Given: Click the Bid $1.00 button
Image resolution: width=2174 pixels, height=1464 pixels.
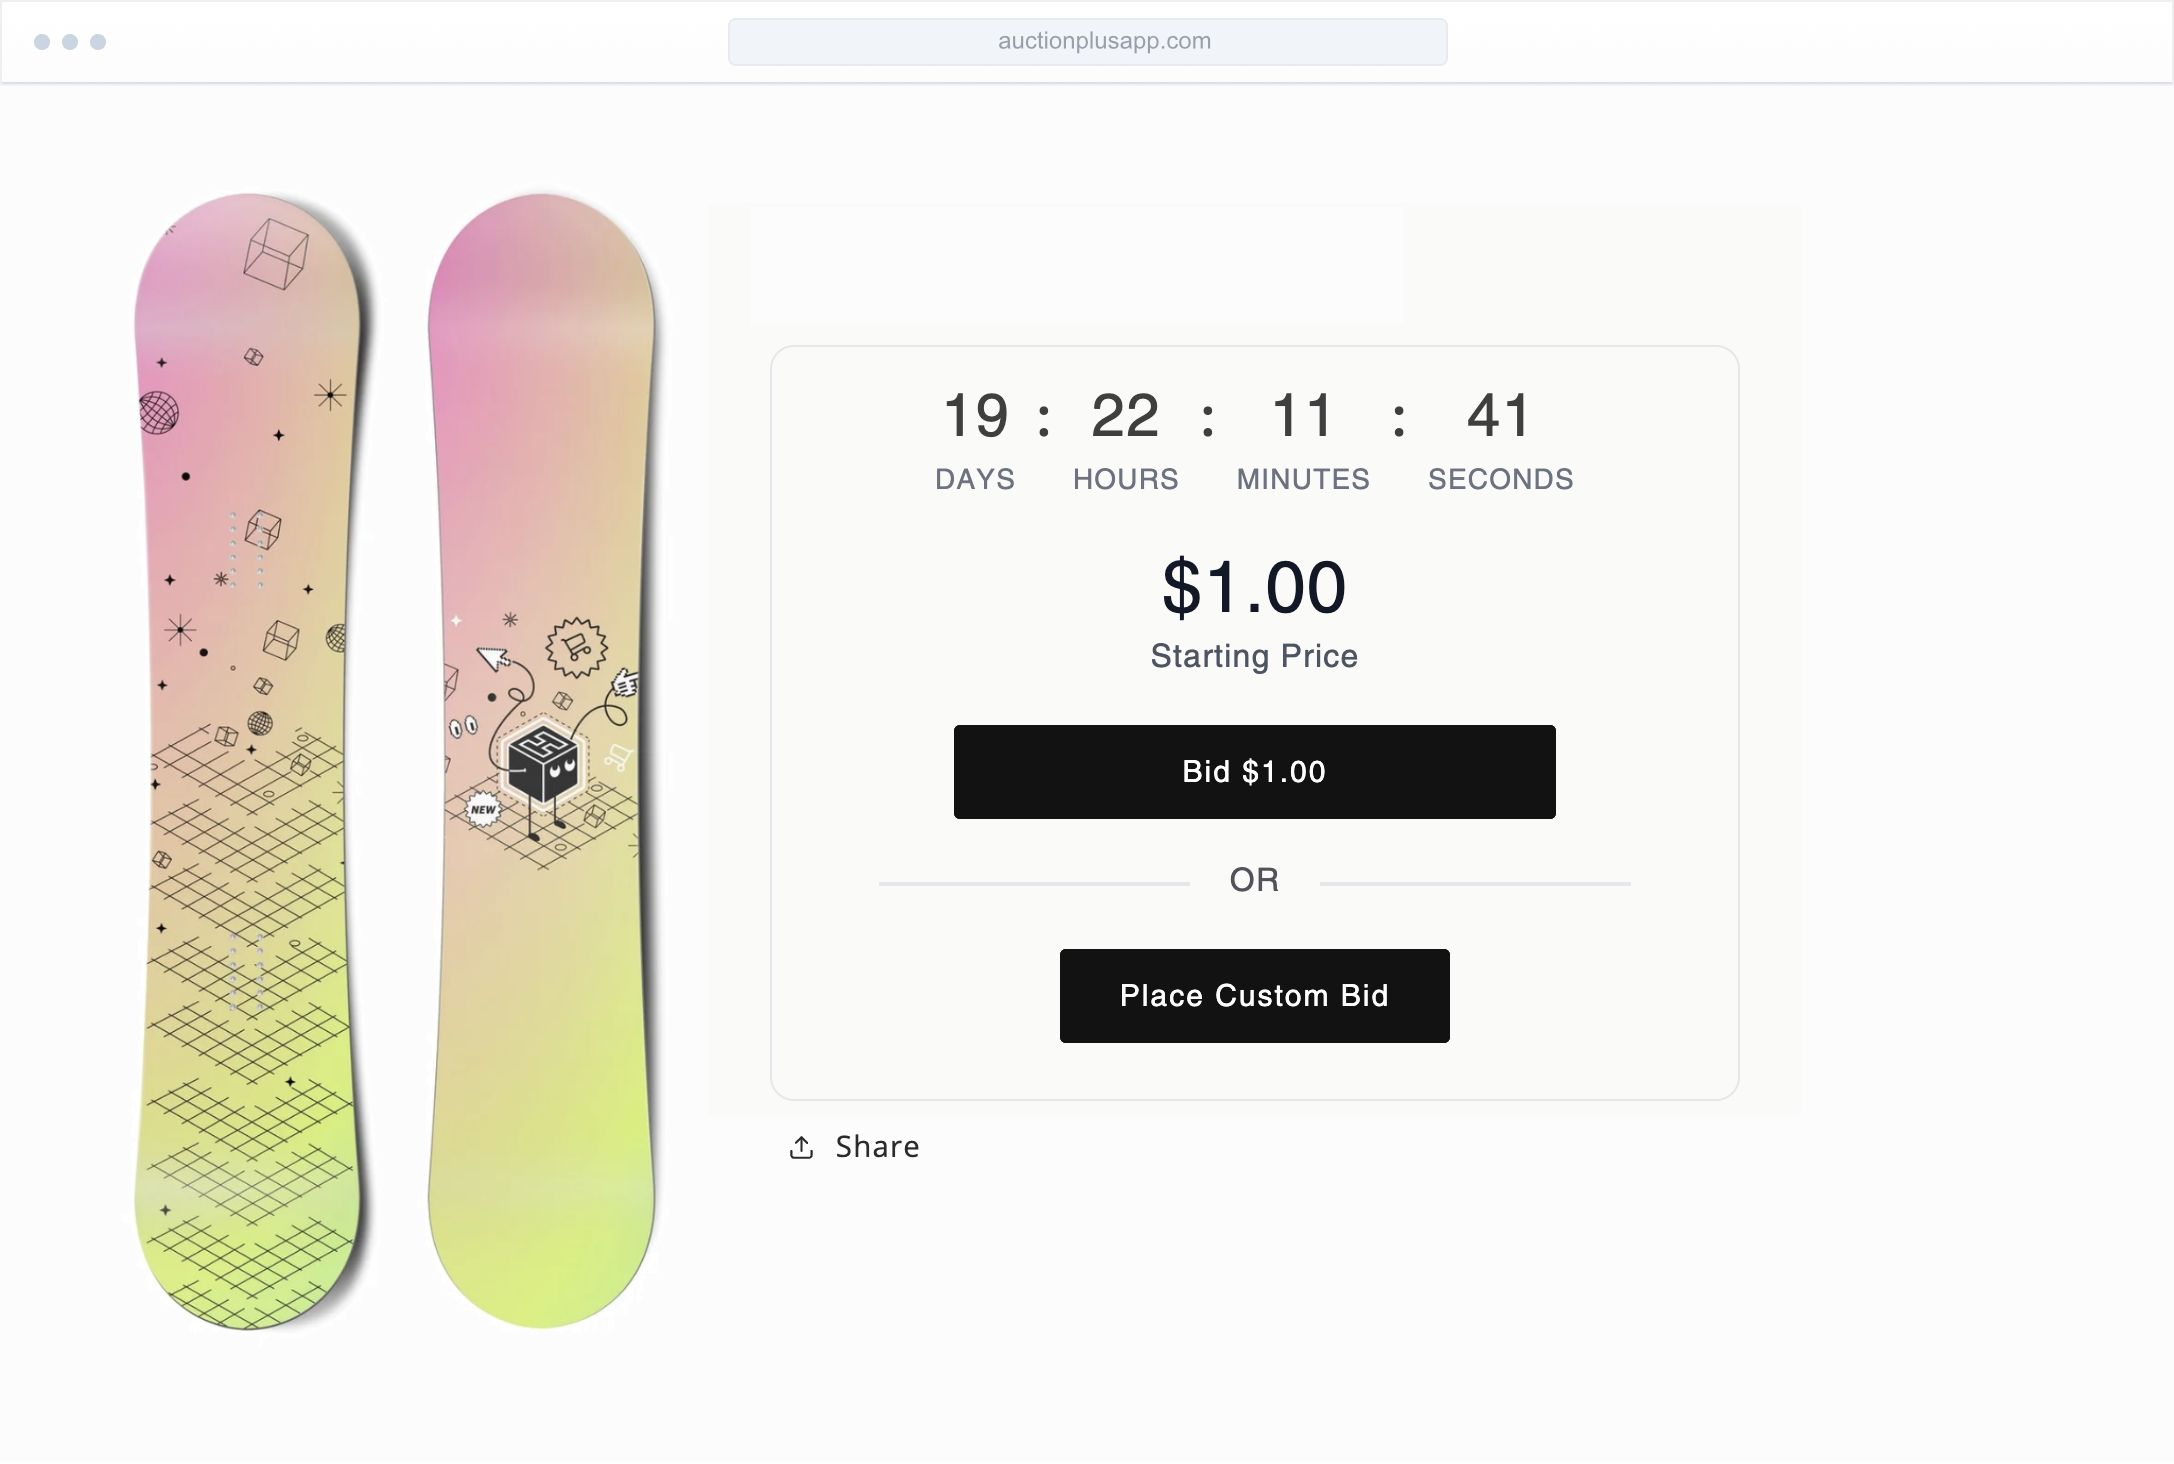Looking at the screenshot, I should (1254, 772).
